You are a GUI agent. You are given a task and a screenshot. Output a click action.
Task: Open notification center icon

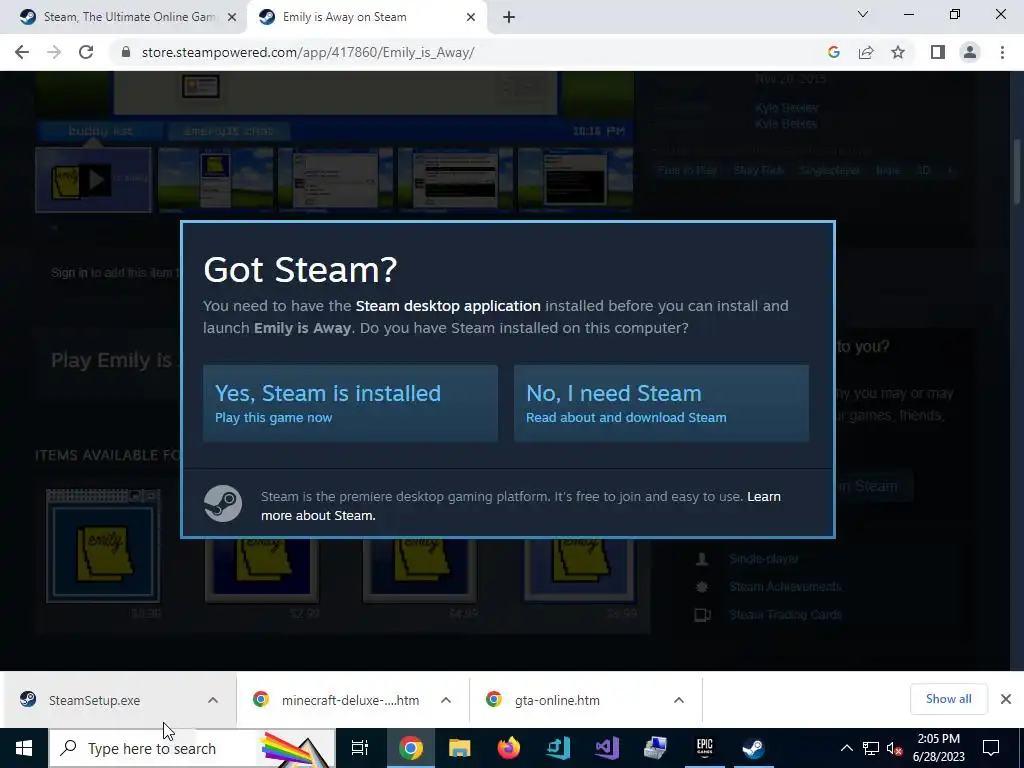991,748
